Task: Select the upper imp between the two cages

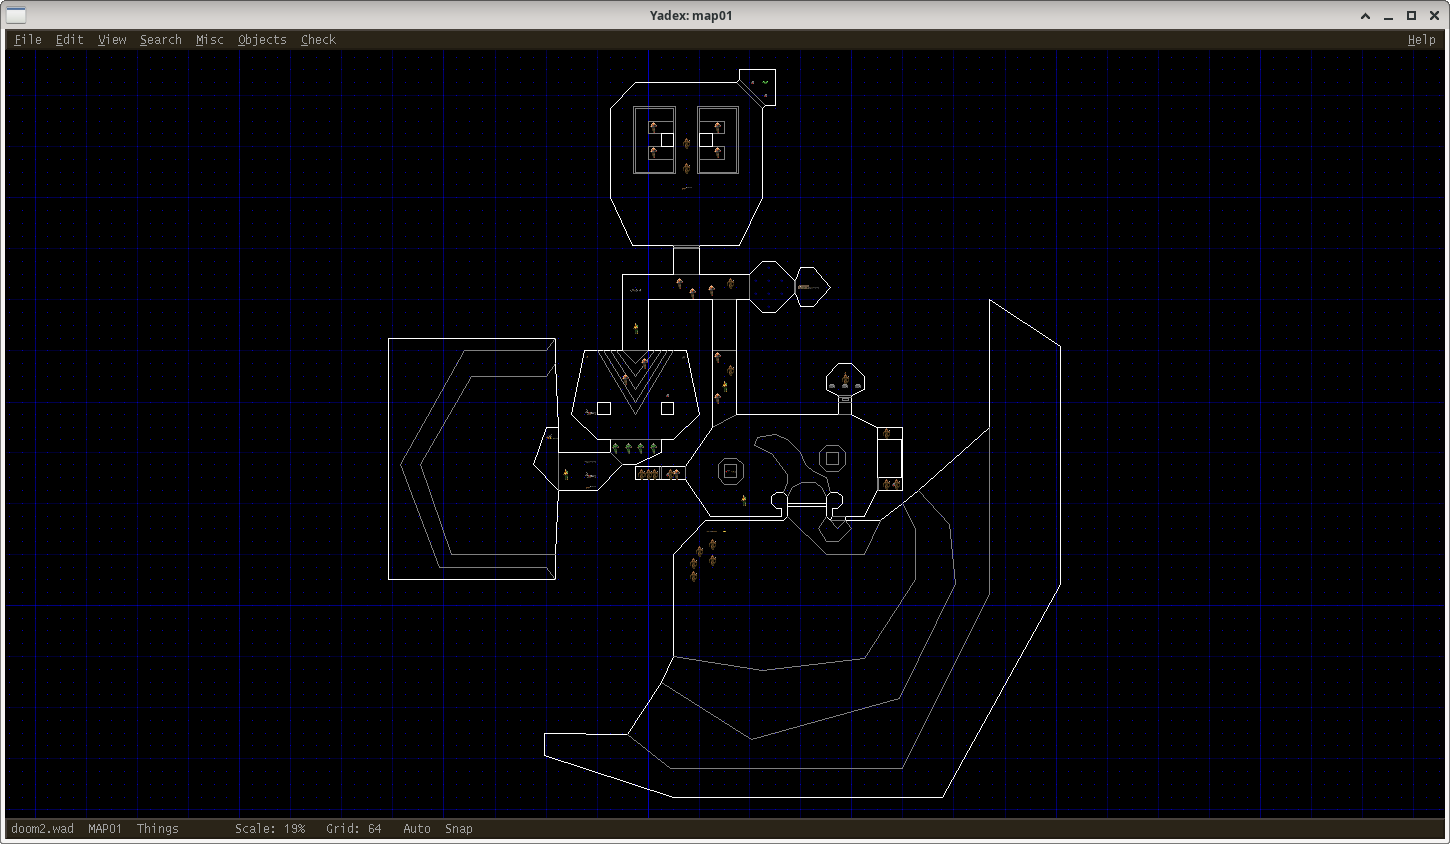Action: click(x=686, y=144)
